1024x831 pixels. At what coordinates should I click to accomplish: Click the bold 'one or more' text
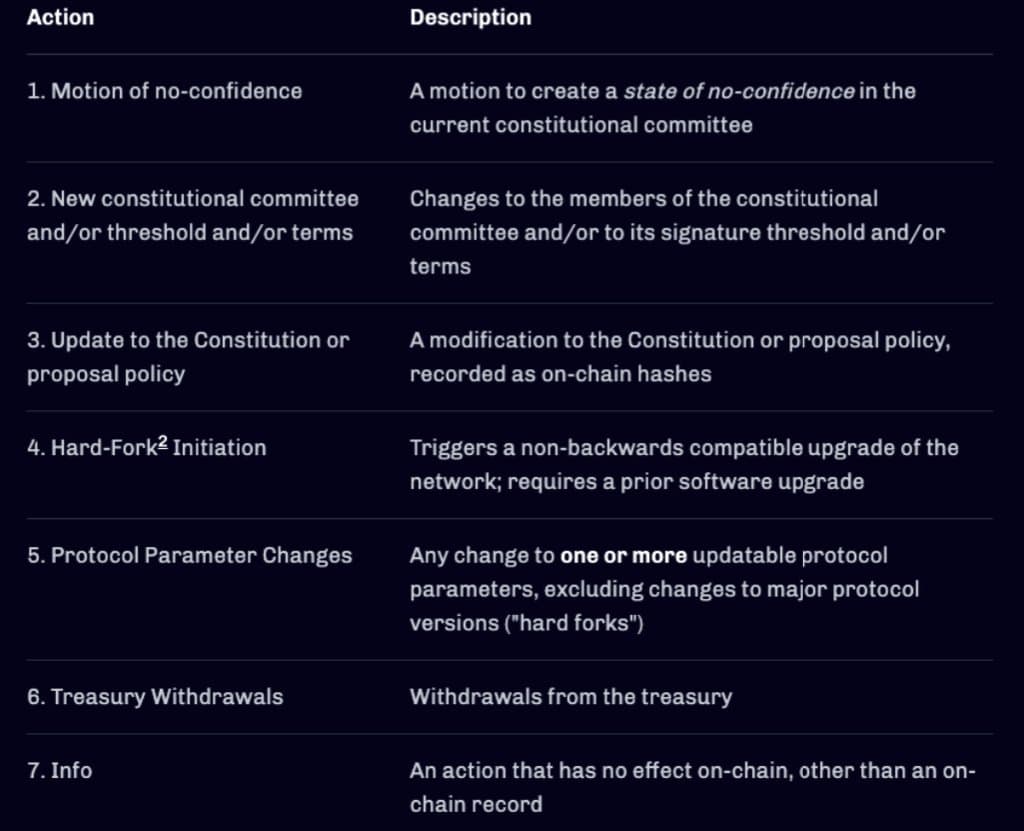click(x=623, y=555)
